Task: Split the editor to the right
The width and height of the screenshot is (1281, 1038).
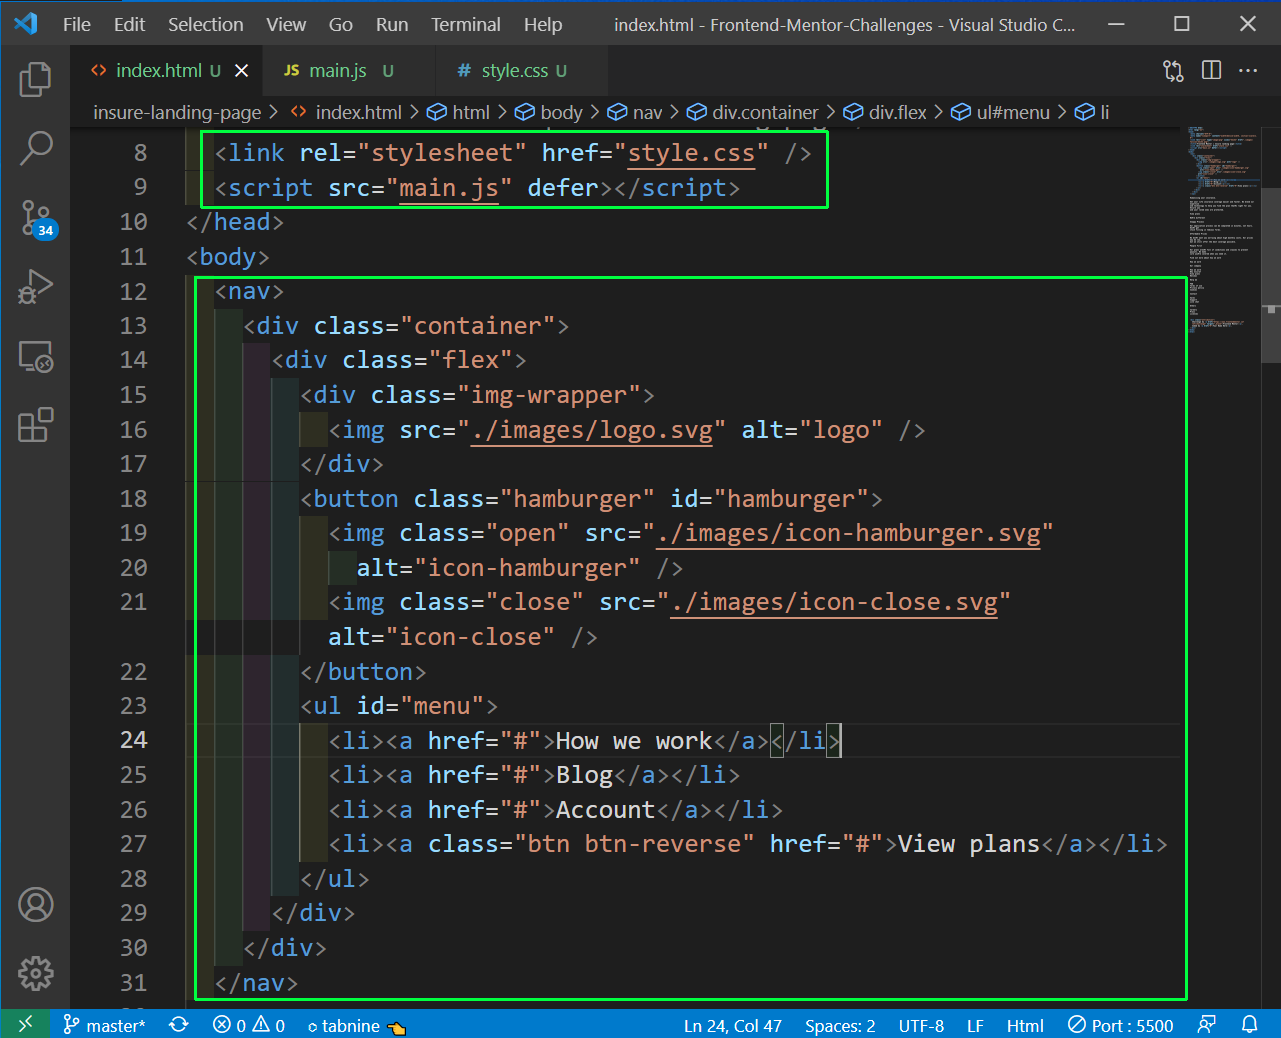Action: coord(1211,71)
